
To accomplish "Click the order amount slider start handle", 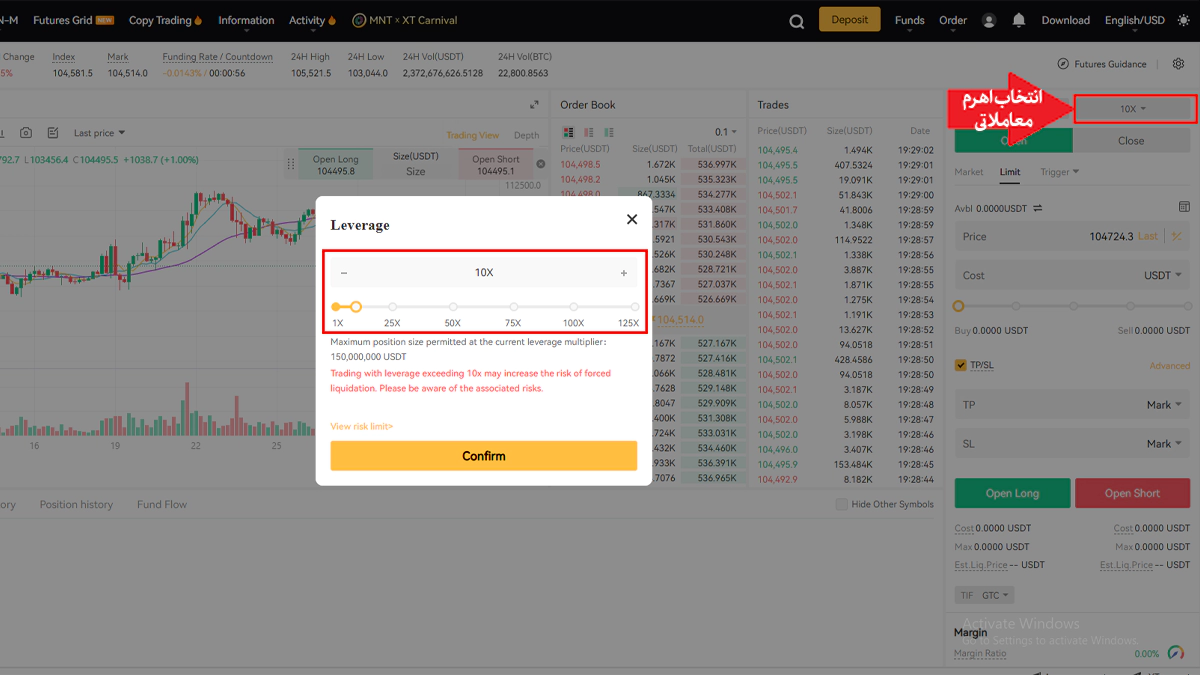I will [x=959, y=306].
